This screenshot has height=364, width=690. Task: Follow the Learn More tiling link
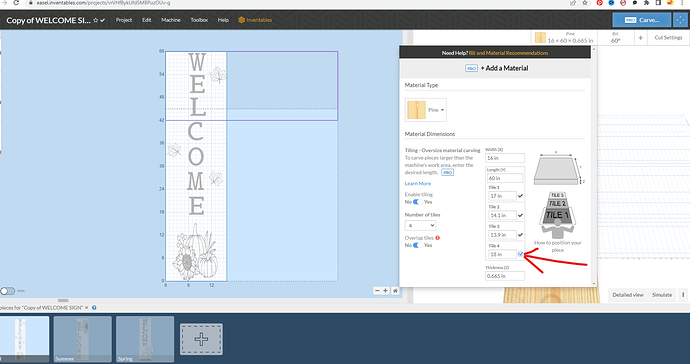[418, 184]
